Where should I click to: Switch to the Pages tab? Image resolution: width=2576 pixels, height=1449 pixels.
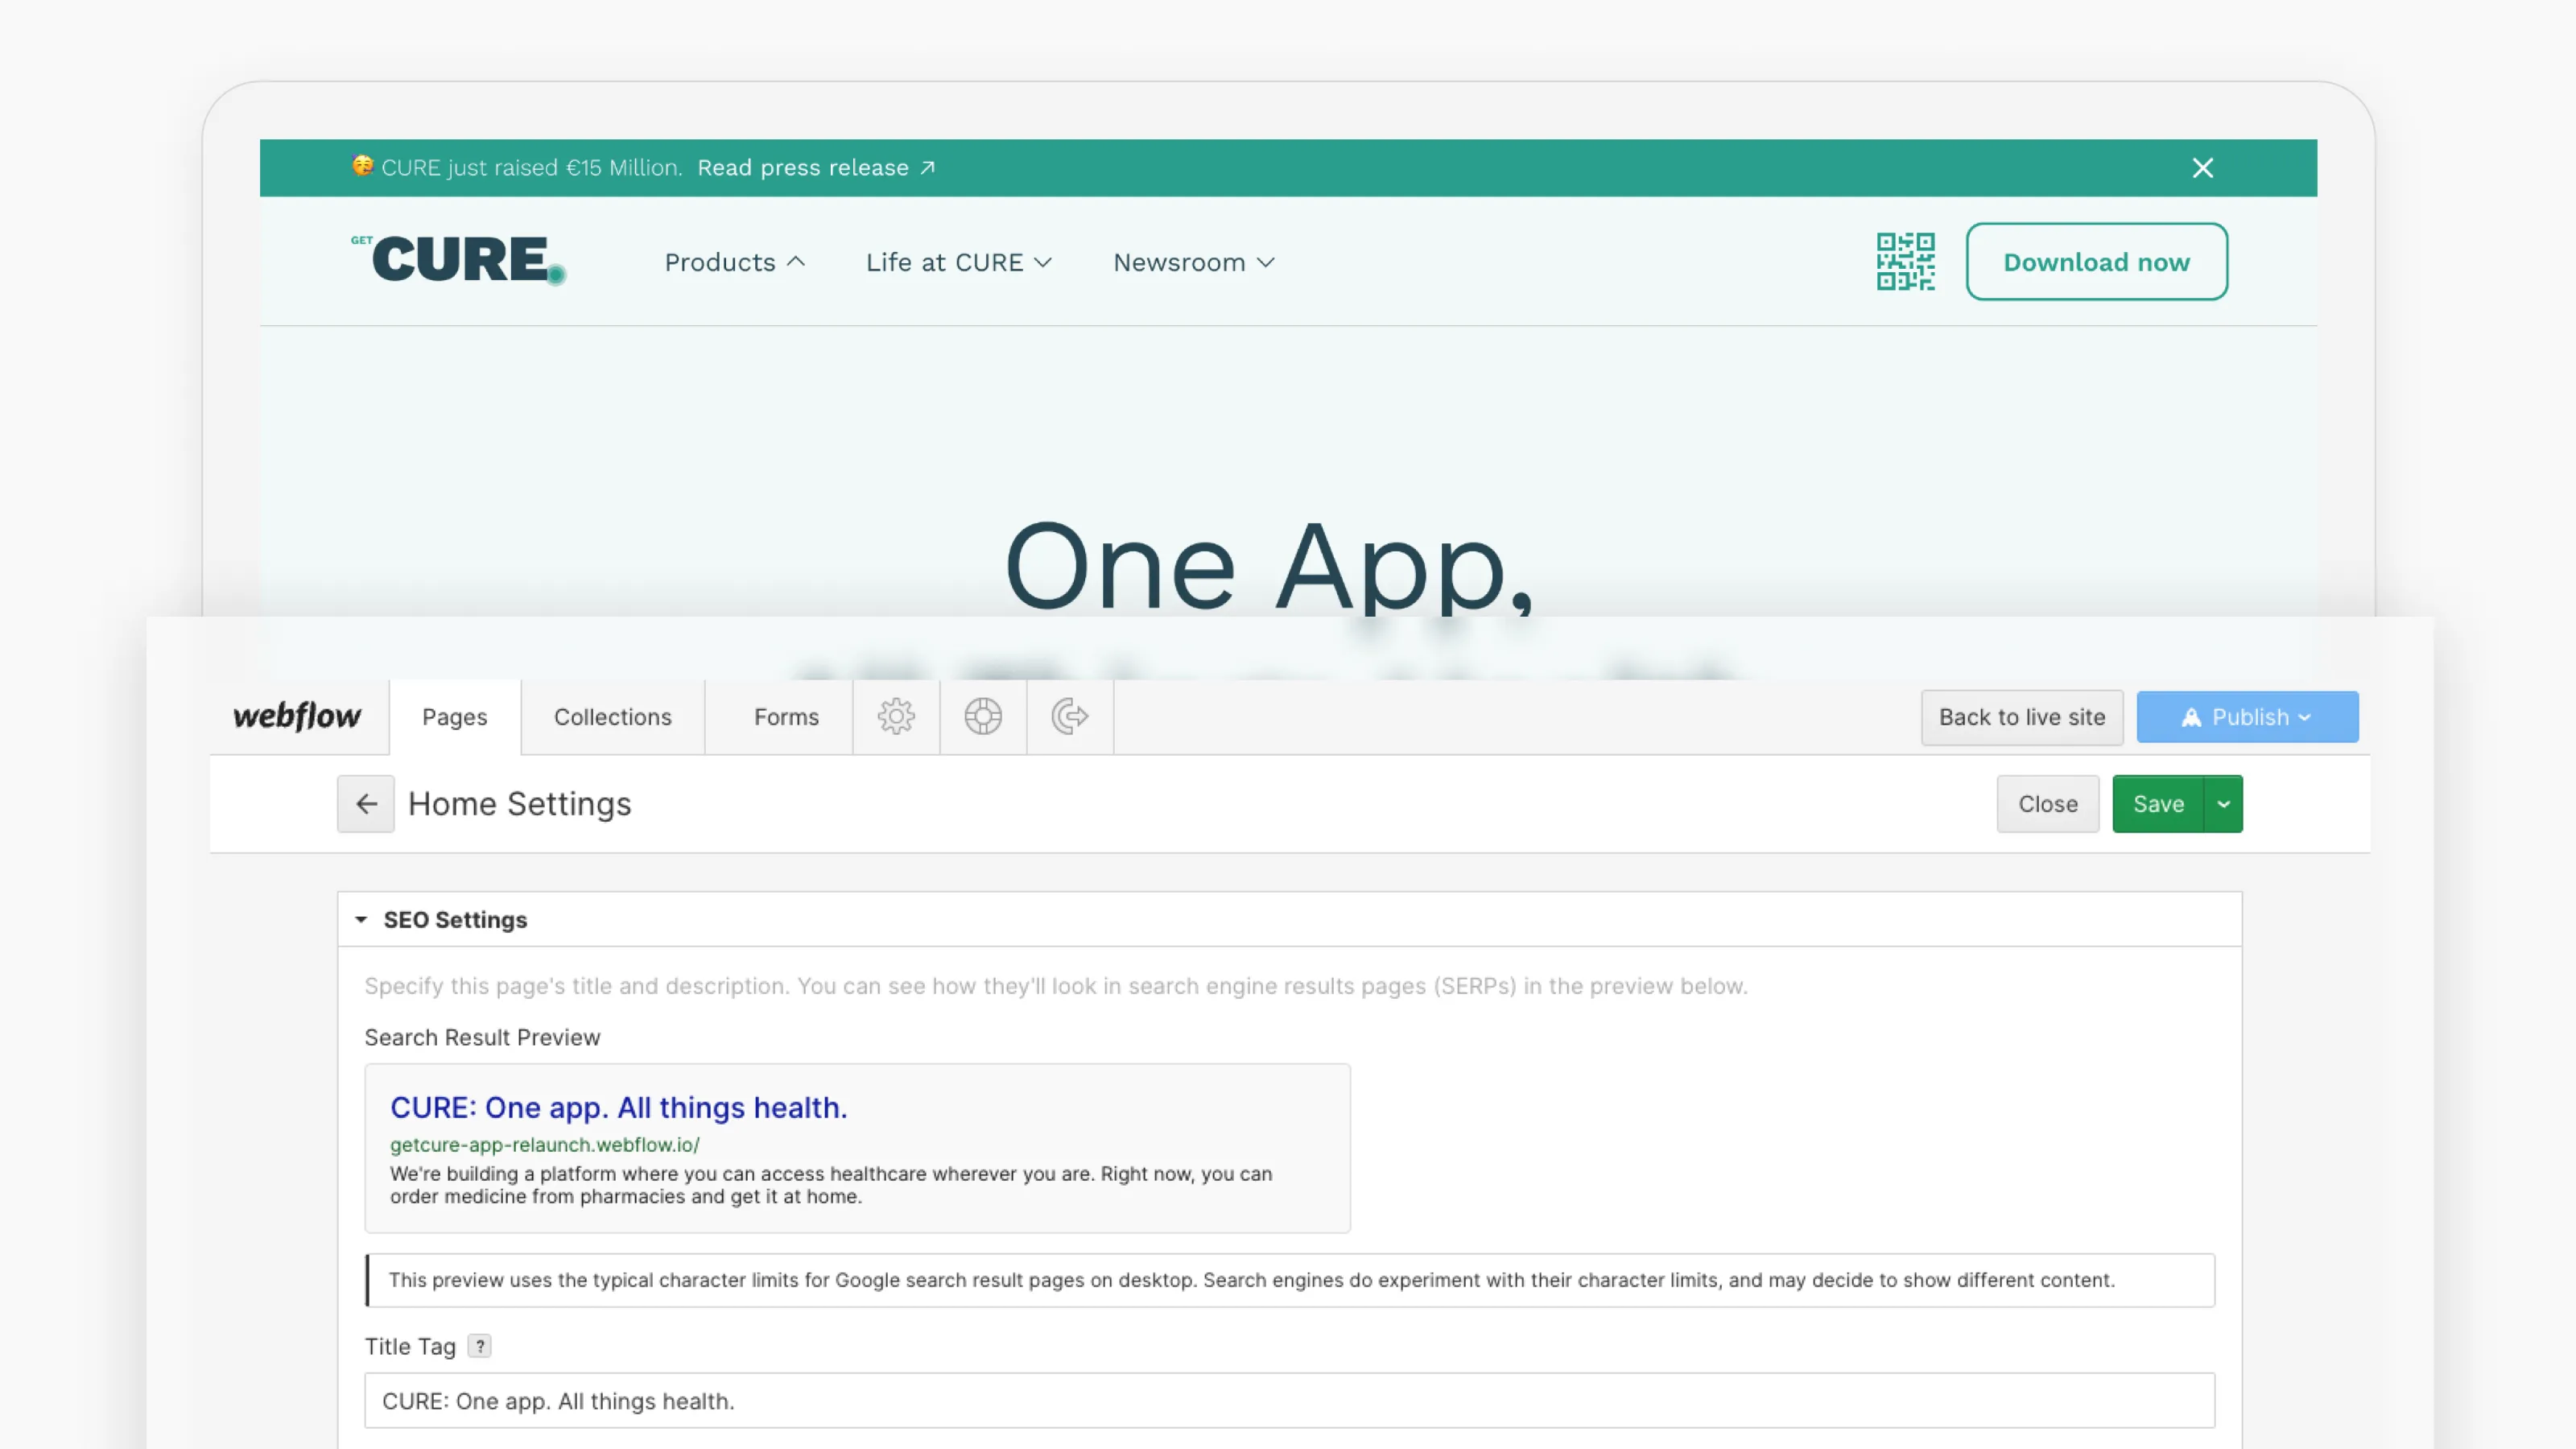(x=455, y=717)
